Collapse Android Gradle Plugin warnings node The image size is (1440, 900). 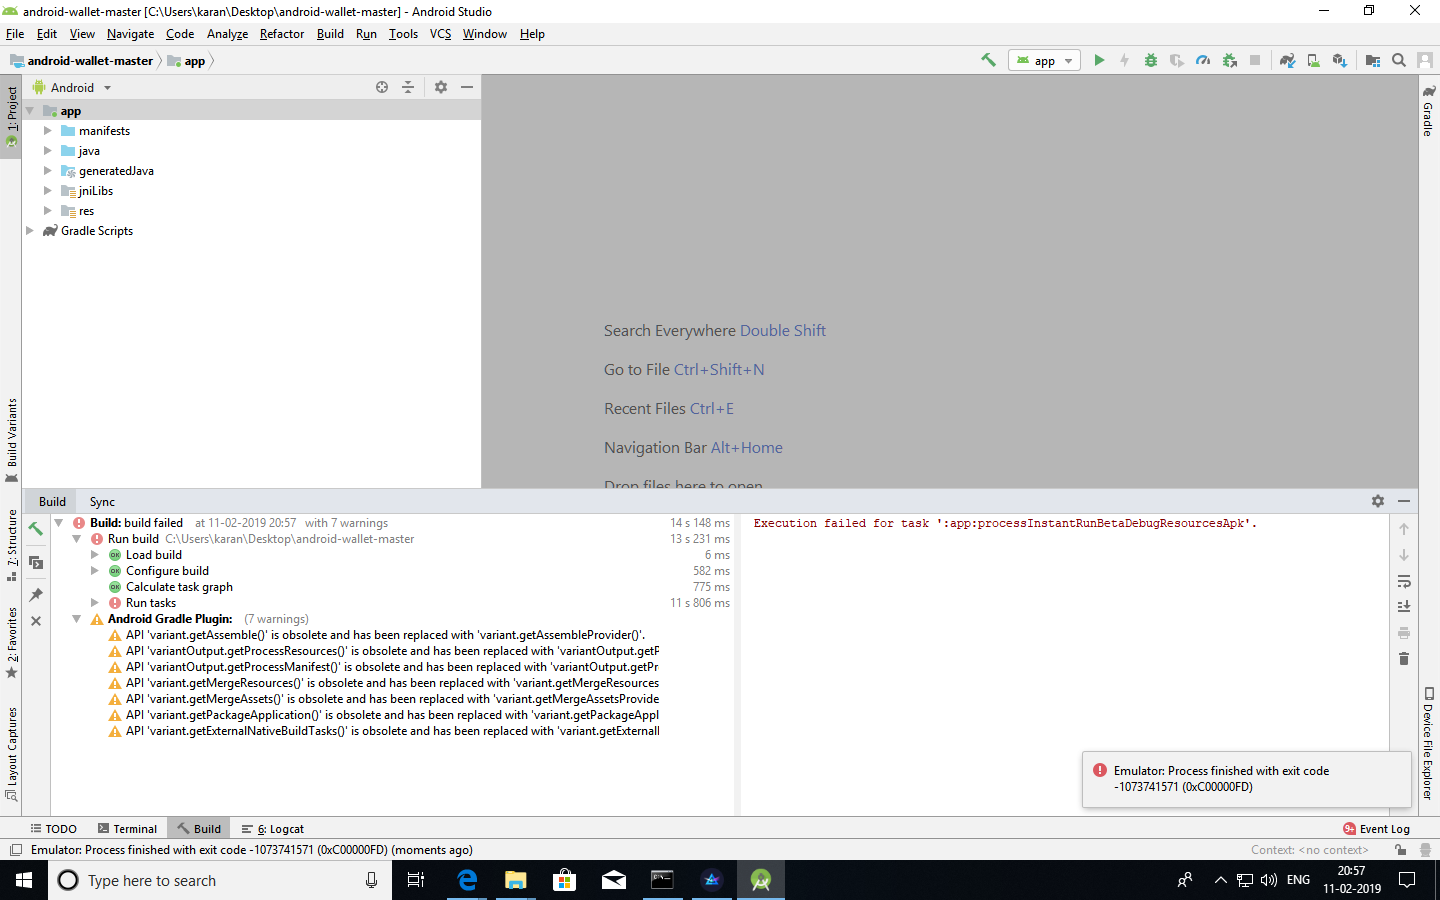(x=77, y=619)
